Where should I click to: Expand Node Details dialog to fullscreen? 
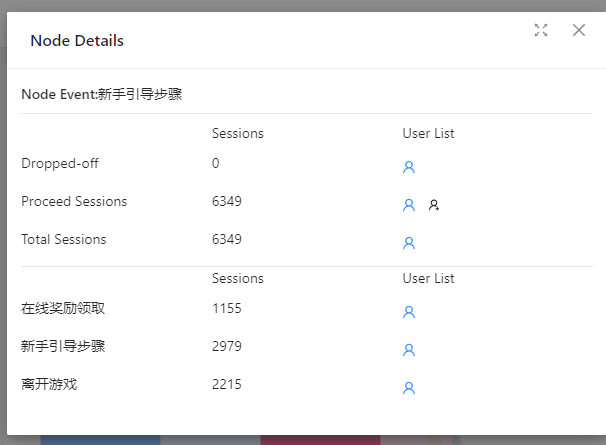(x=541, y=30)
